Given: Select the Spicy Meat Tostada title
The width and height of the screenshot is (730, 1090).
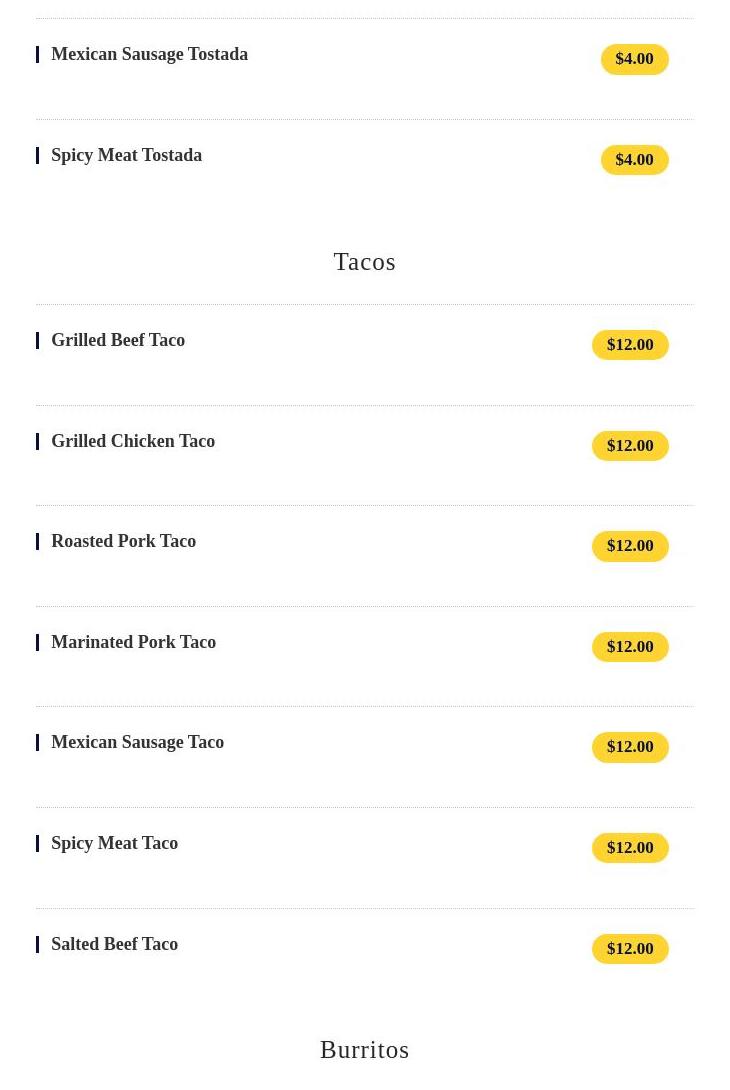Looking at the screenshot, I should click(x=126, y=156).
